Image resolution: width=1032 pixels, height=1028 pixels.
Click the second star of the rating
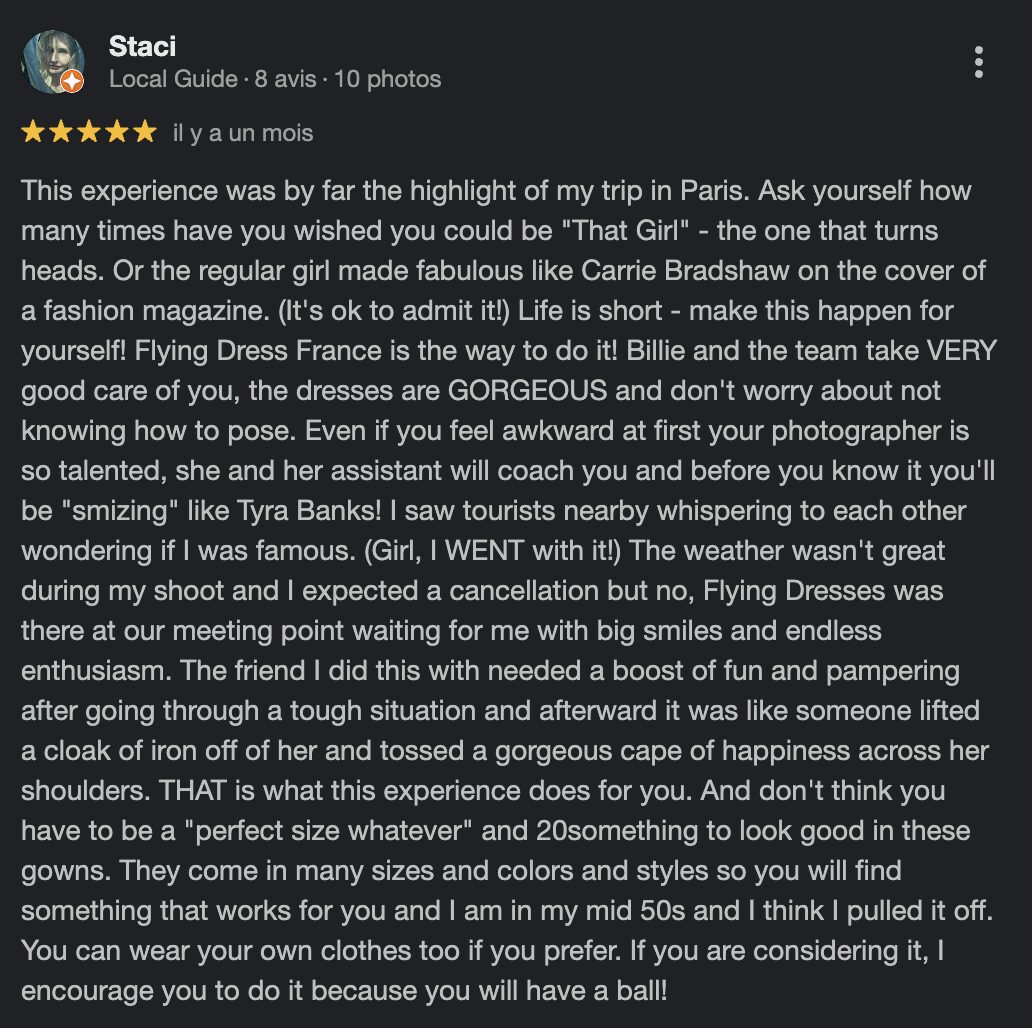pos(61,132)
